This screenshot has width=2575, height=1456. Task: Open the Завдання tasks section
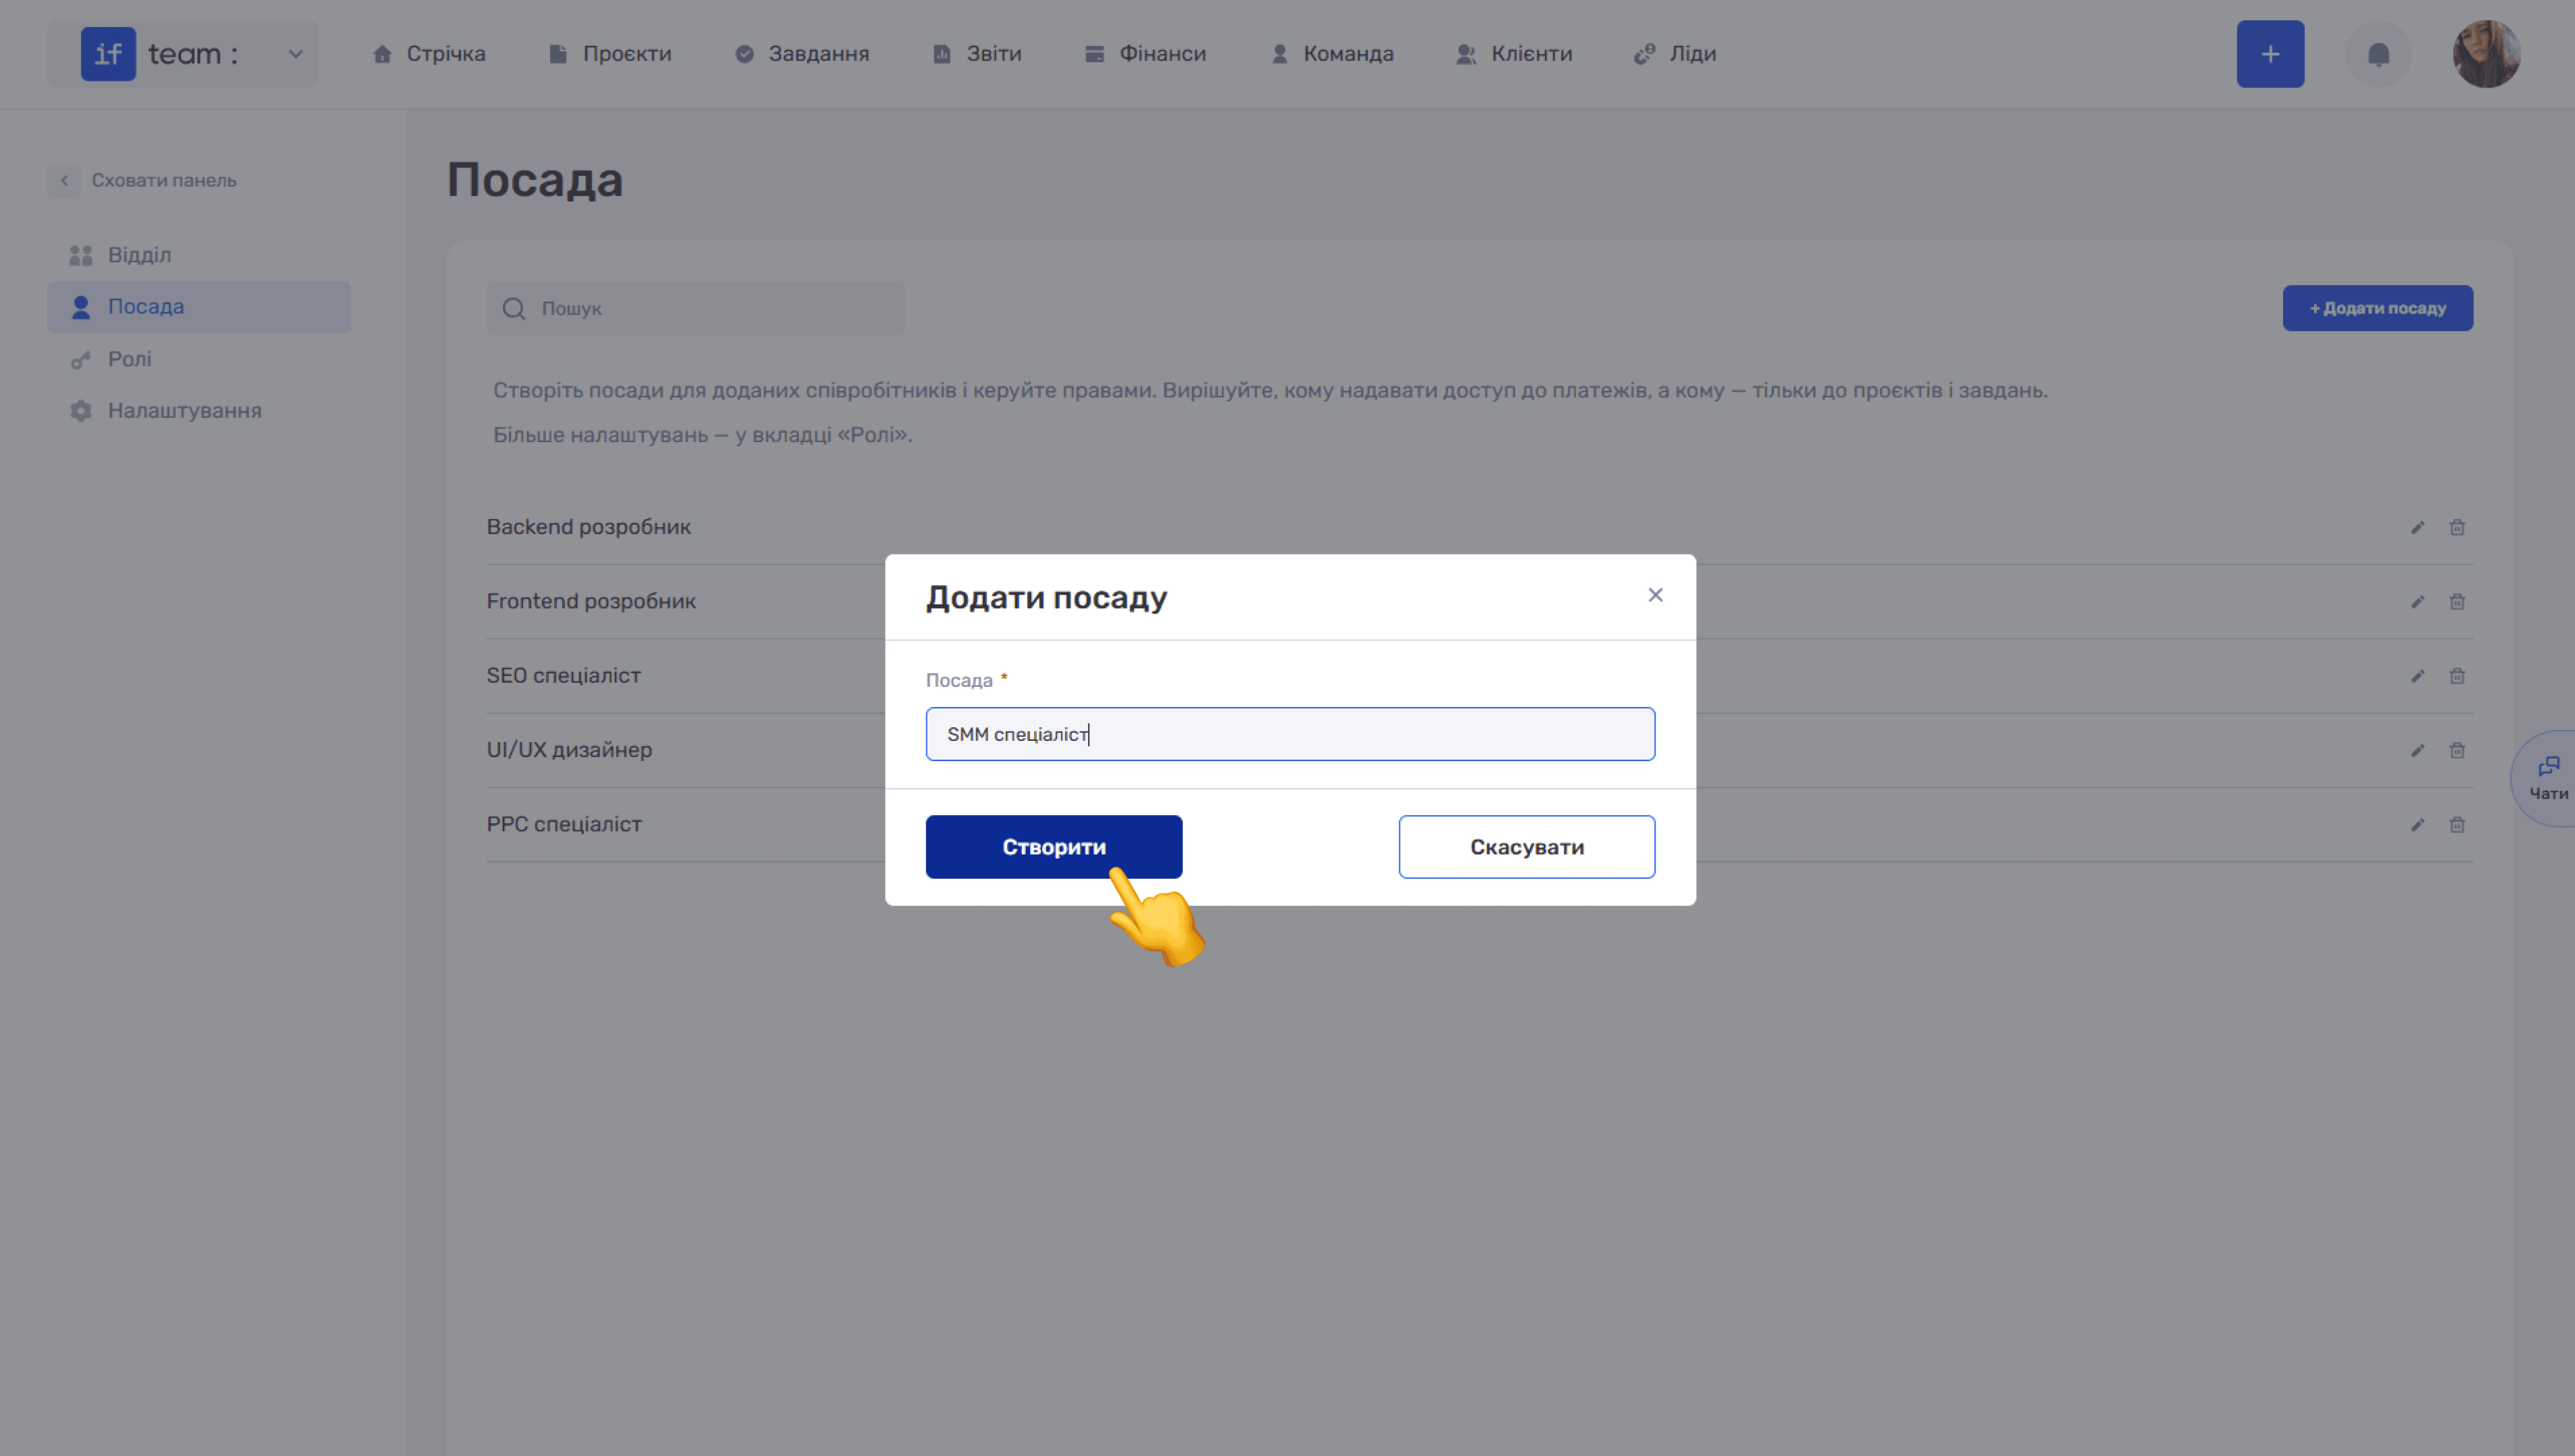pos(802,54)
